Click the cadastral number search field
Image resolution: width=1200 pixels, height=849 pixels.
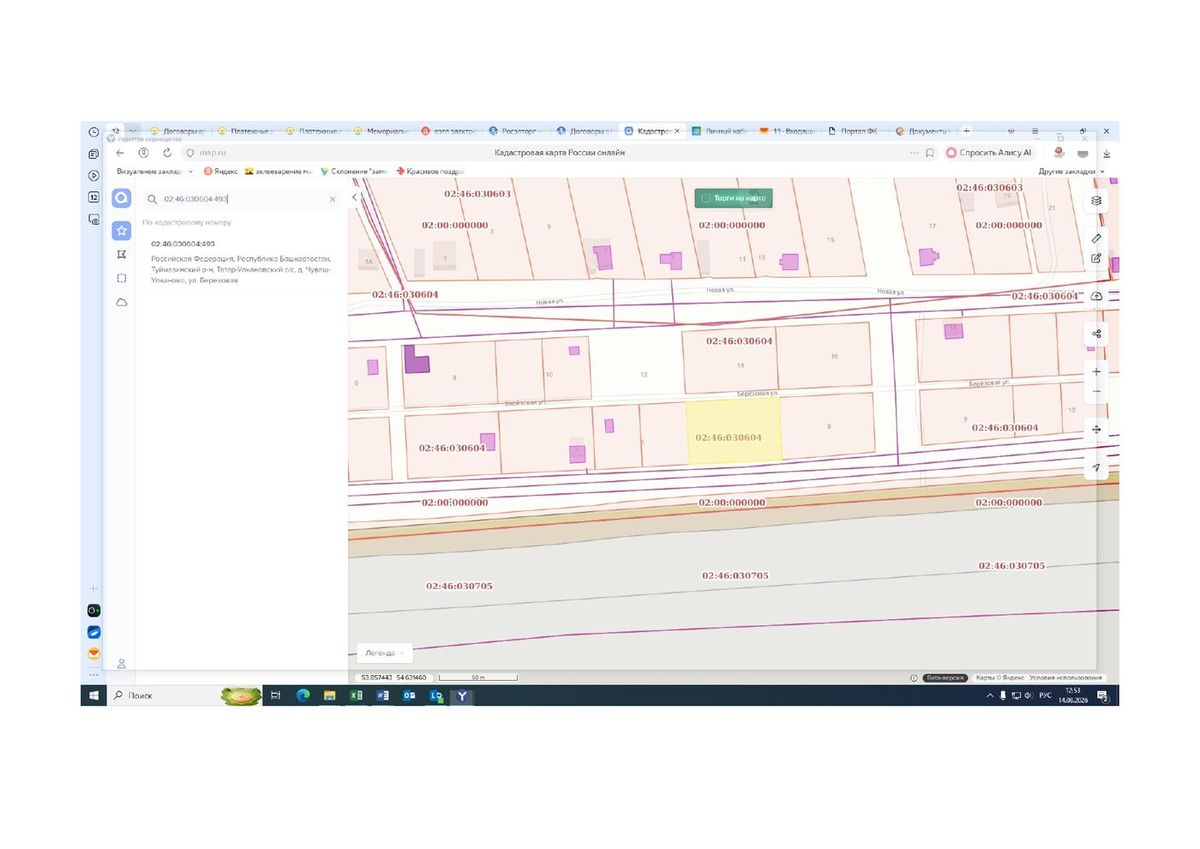tap(240, 199)
